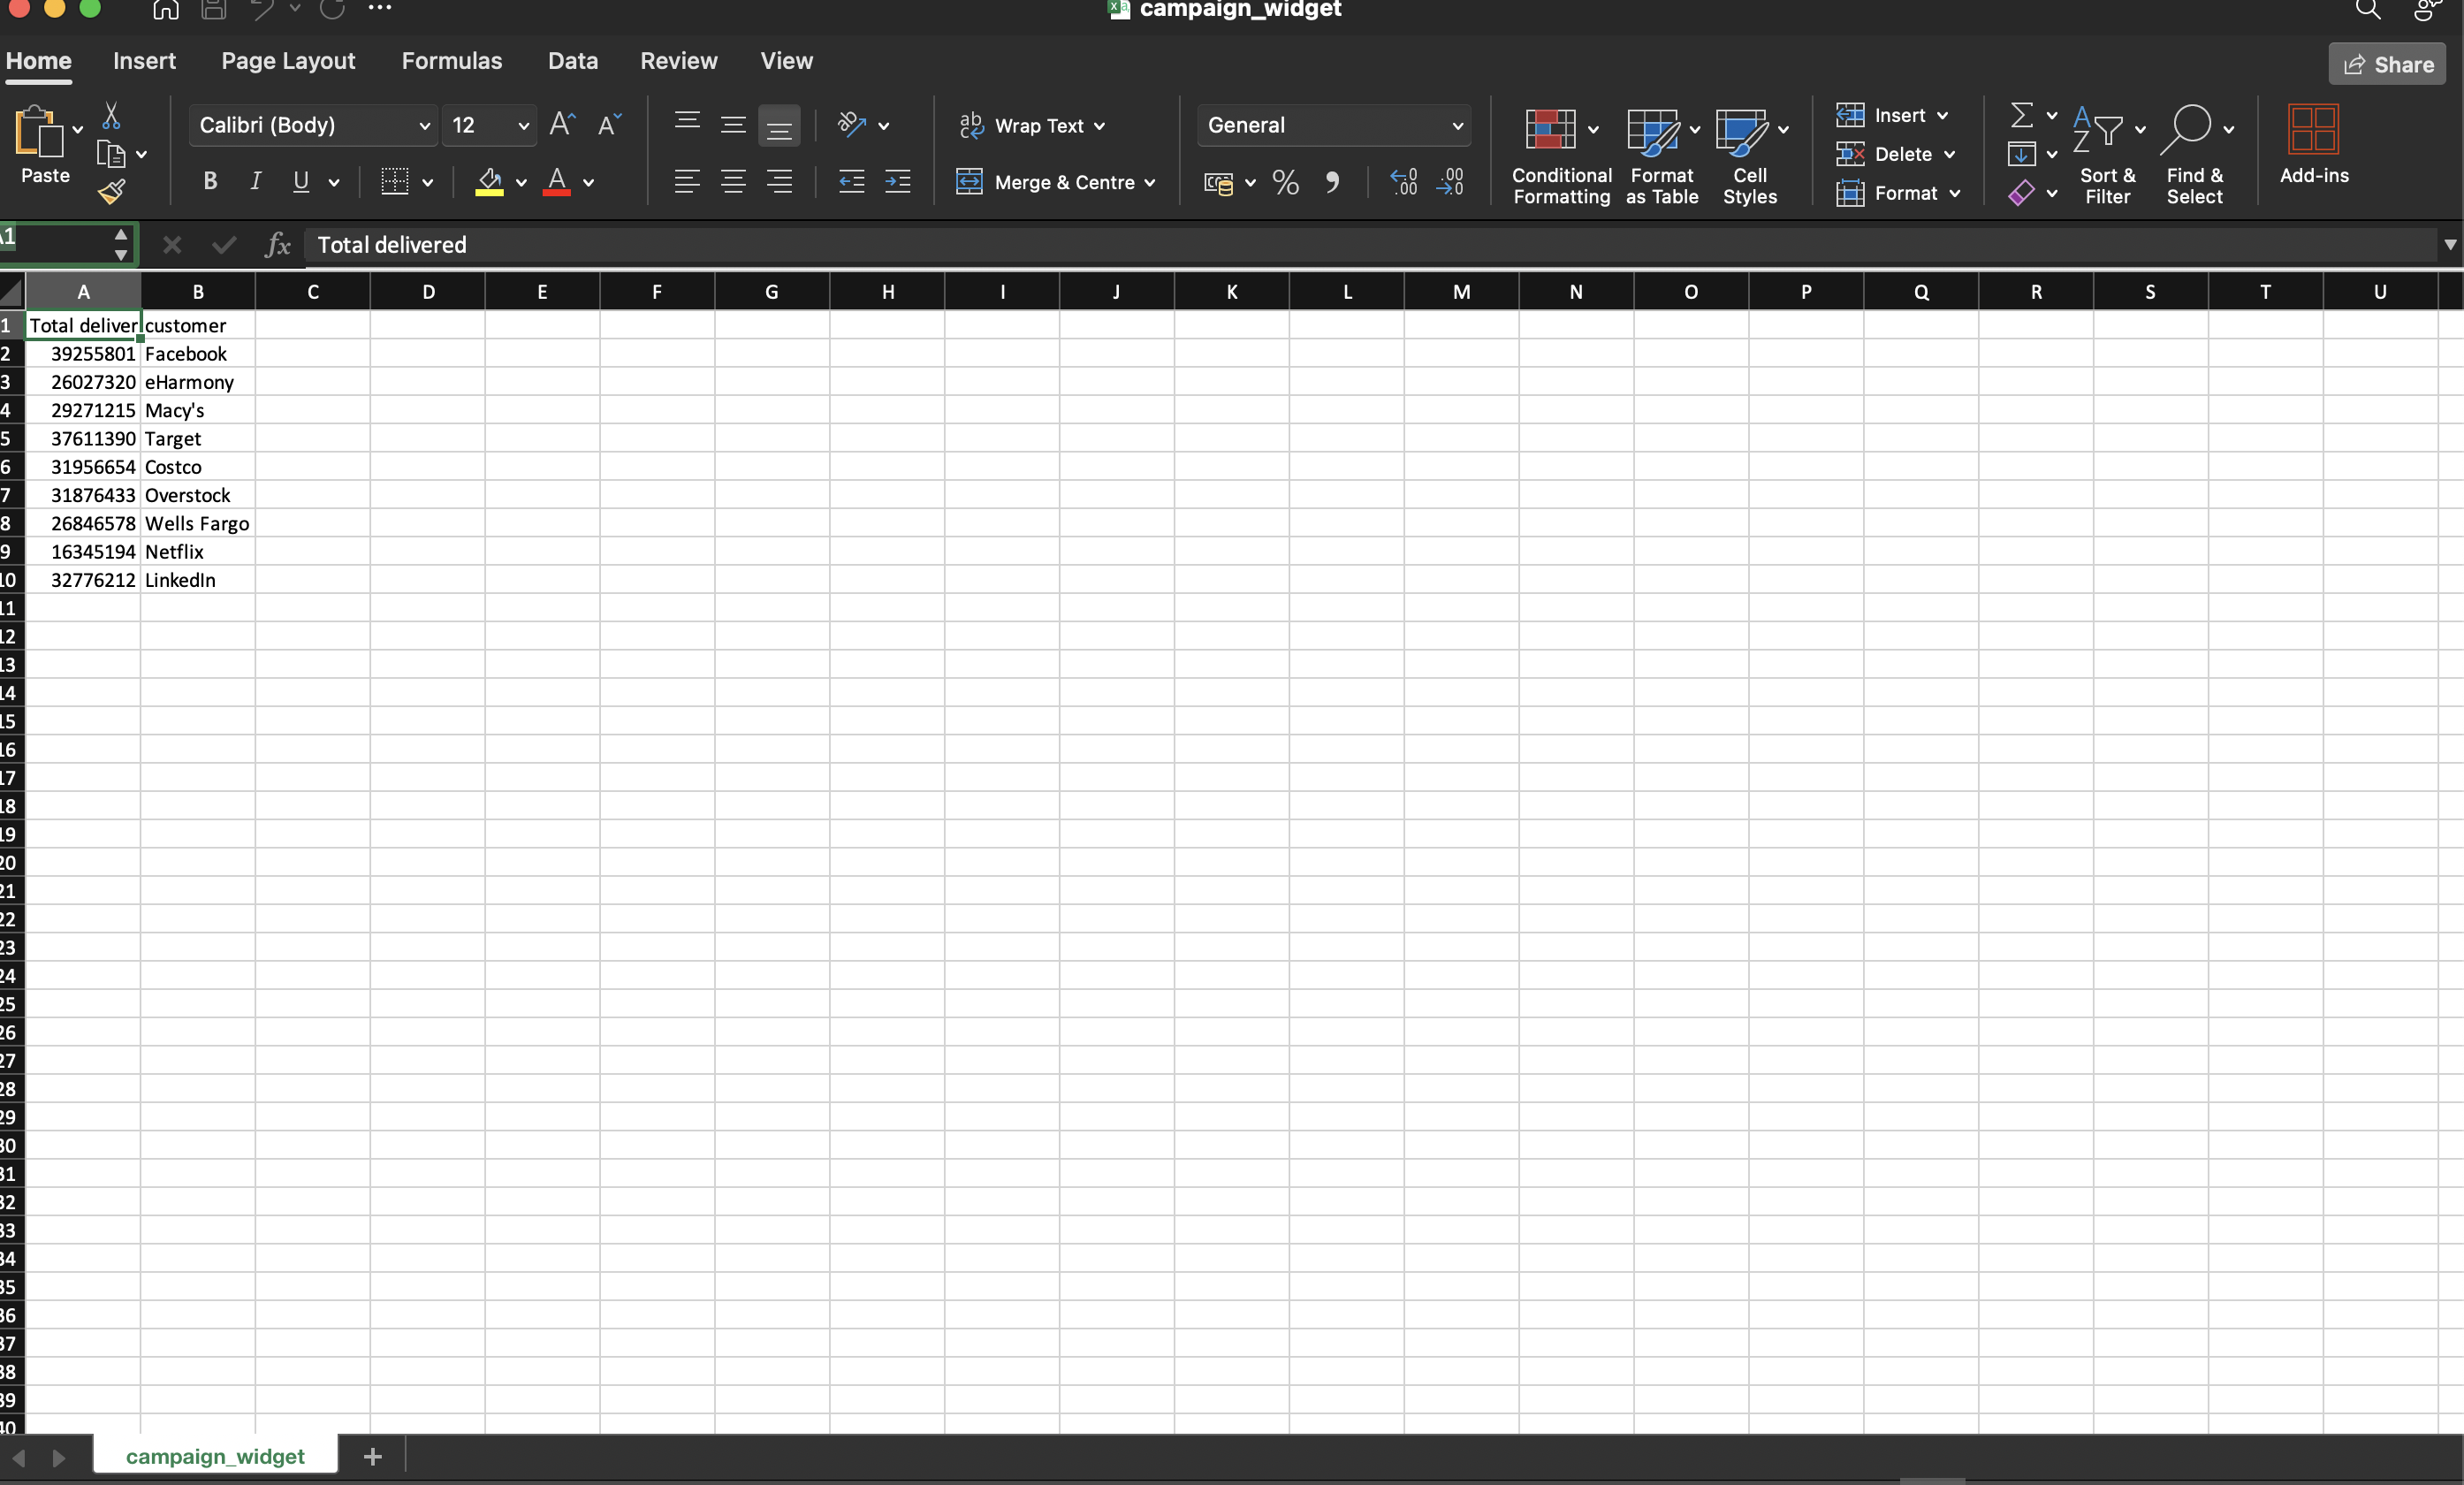The height and width of the screenshot is (1485, 2464).
Task: Click AutoSum sigma icon
Action: pos(2021,115)
